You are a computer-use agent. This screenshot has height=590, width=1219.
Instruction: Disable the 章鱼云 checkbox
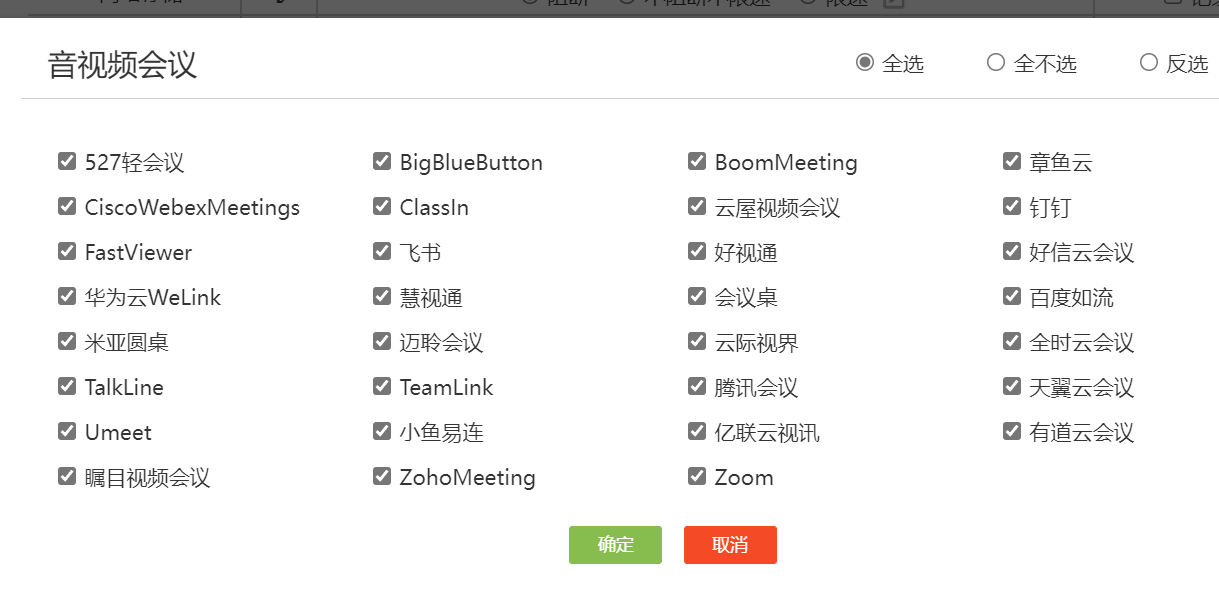tap(1012, 162)
